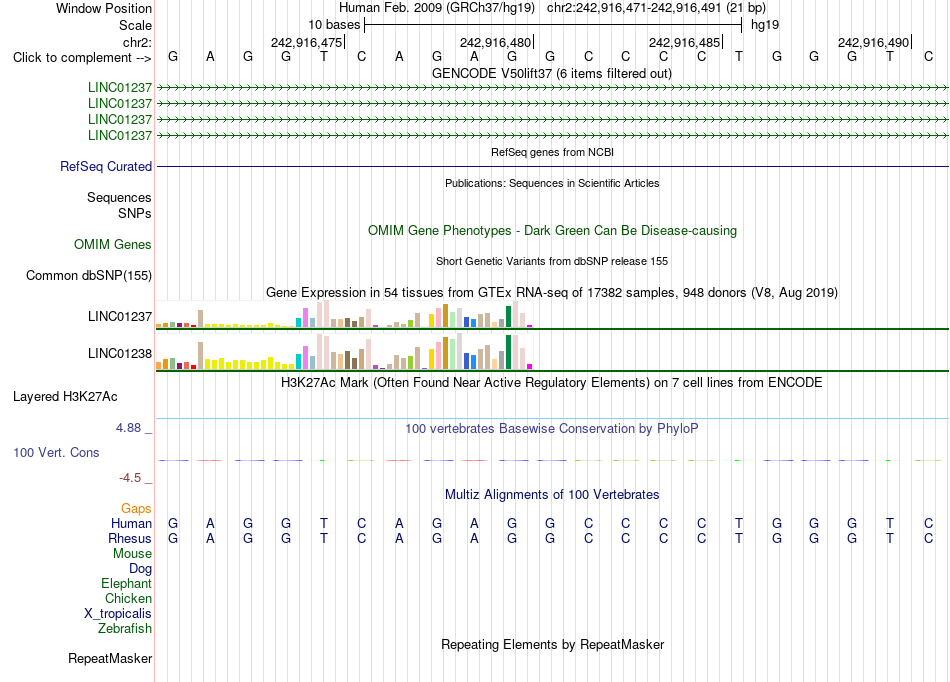Click the OMIM Genes label
Viewport: 950px width, 682px height.
pyautogui.click(x=113, y=244)
